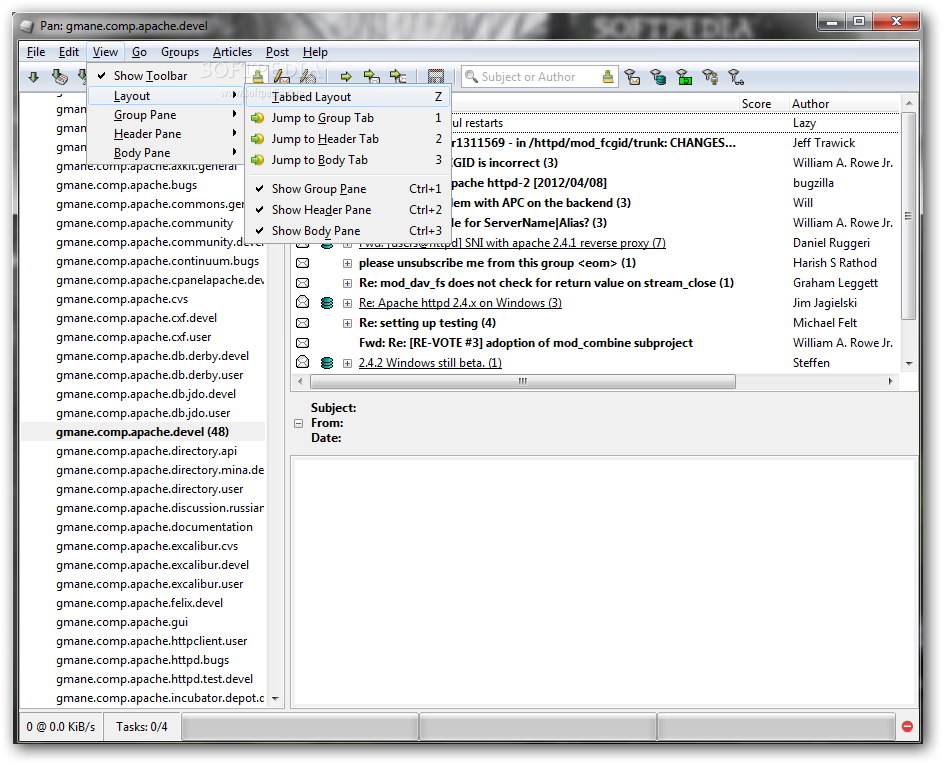Screen dimensions: 943x764
Task: Click the green arrow with thread-list toolbar icon
Action: tap(398, 77)
